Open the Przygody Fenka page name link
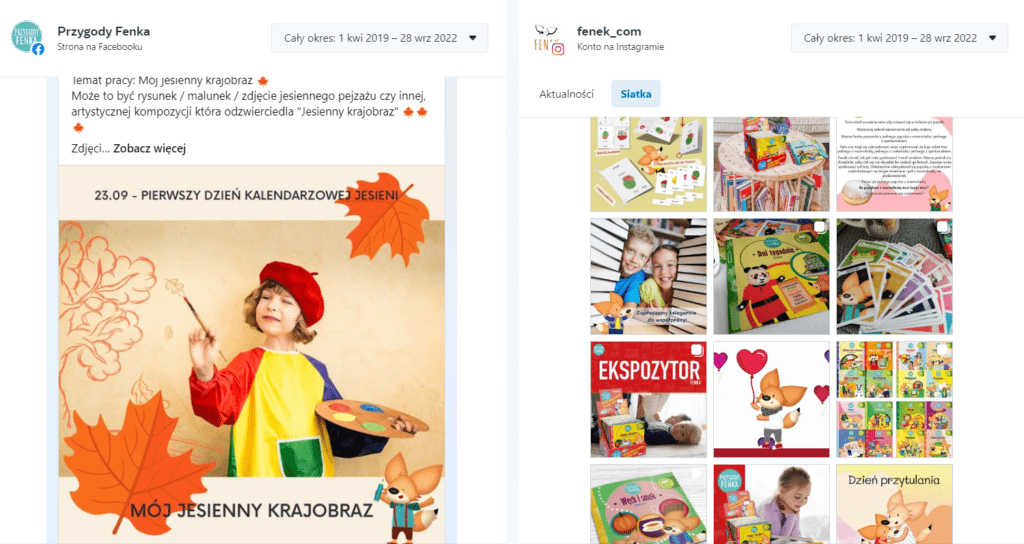 103,31
